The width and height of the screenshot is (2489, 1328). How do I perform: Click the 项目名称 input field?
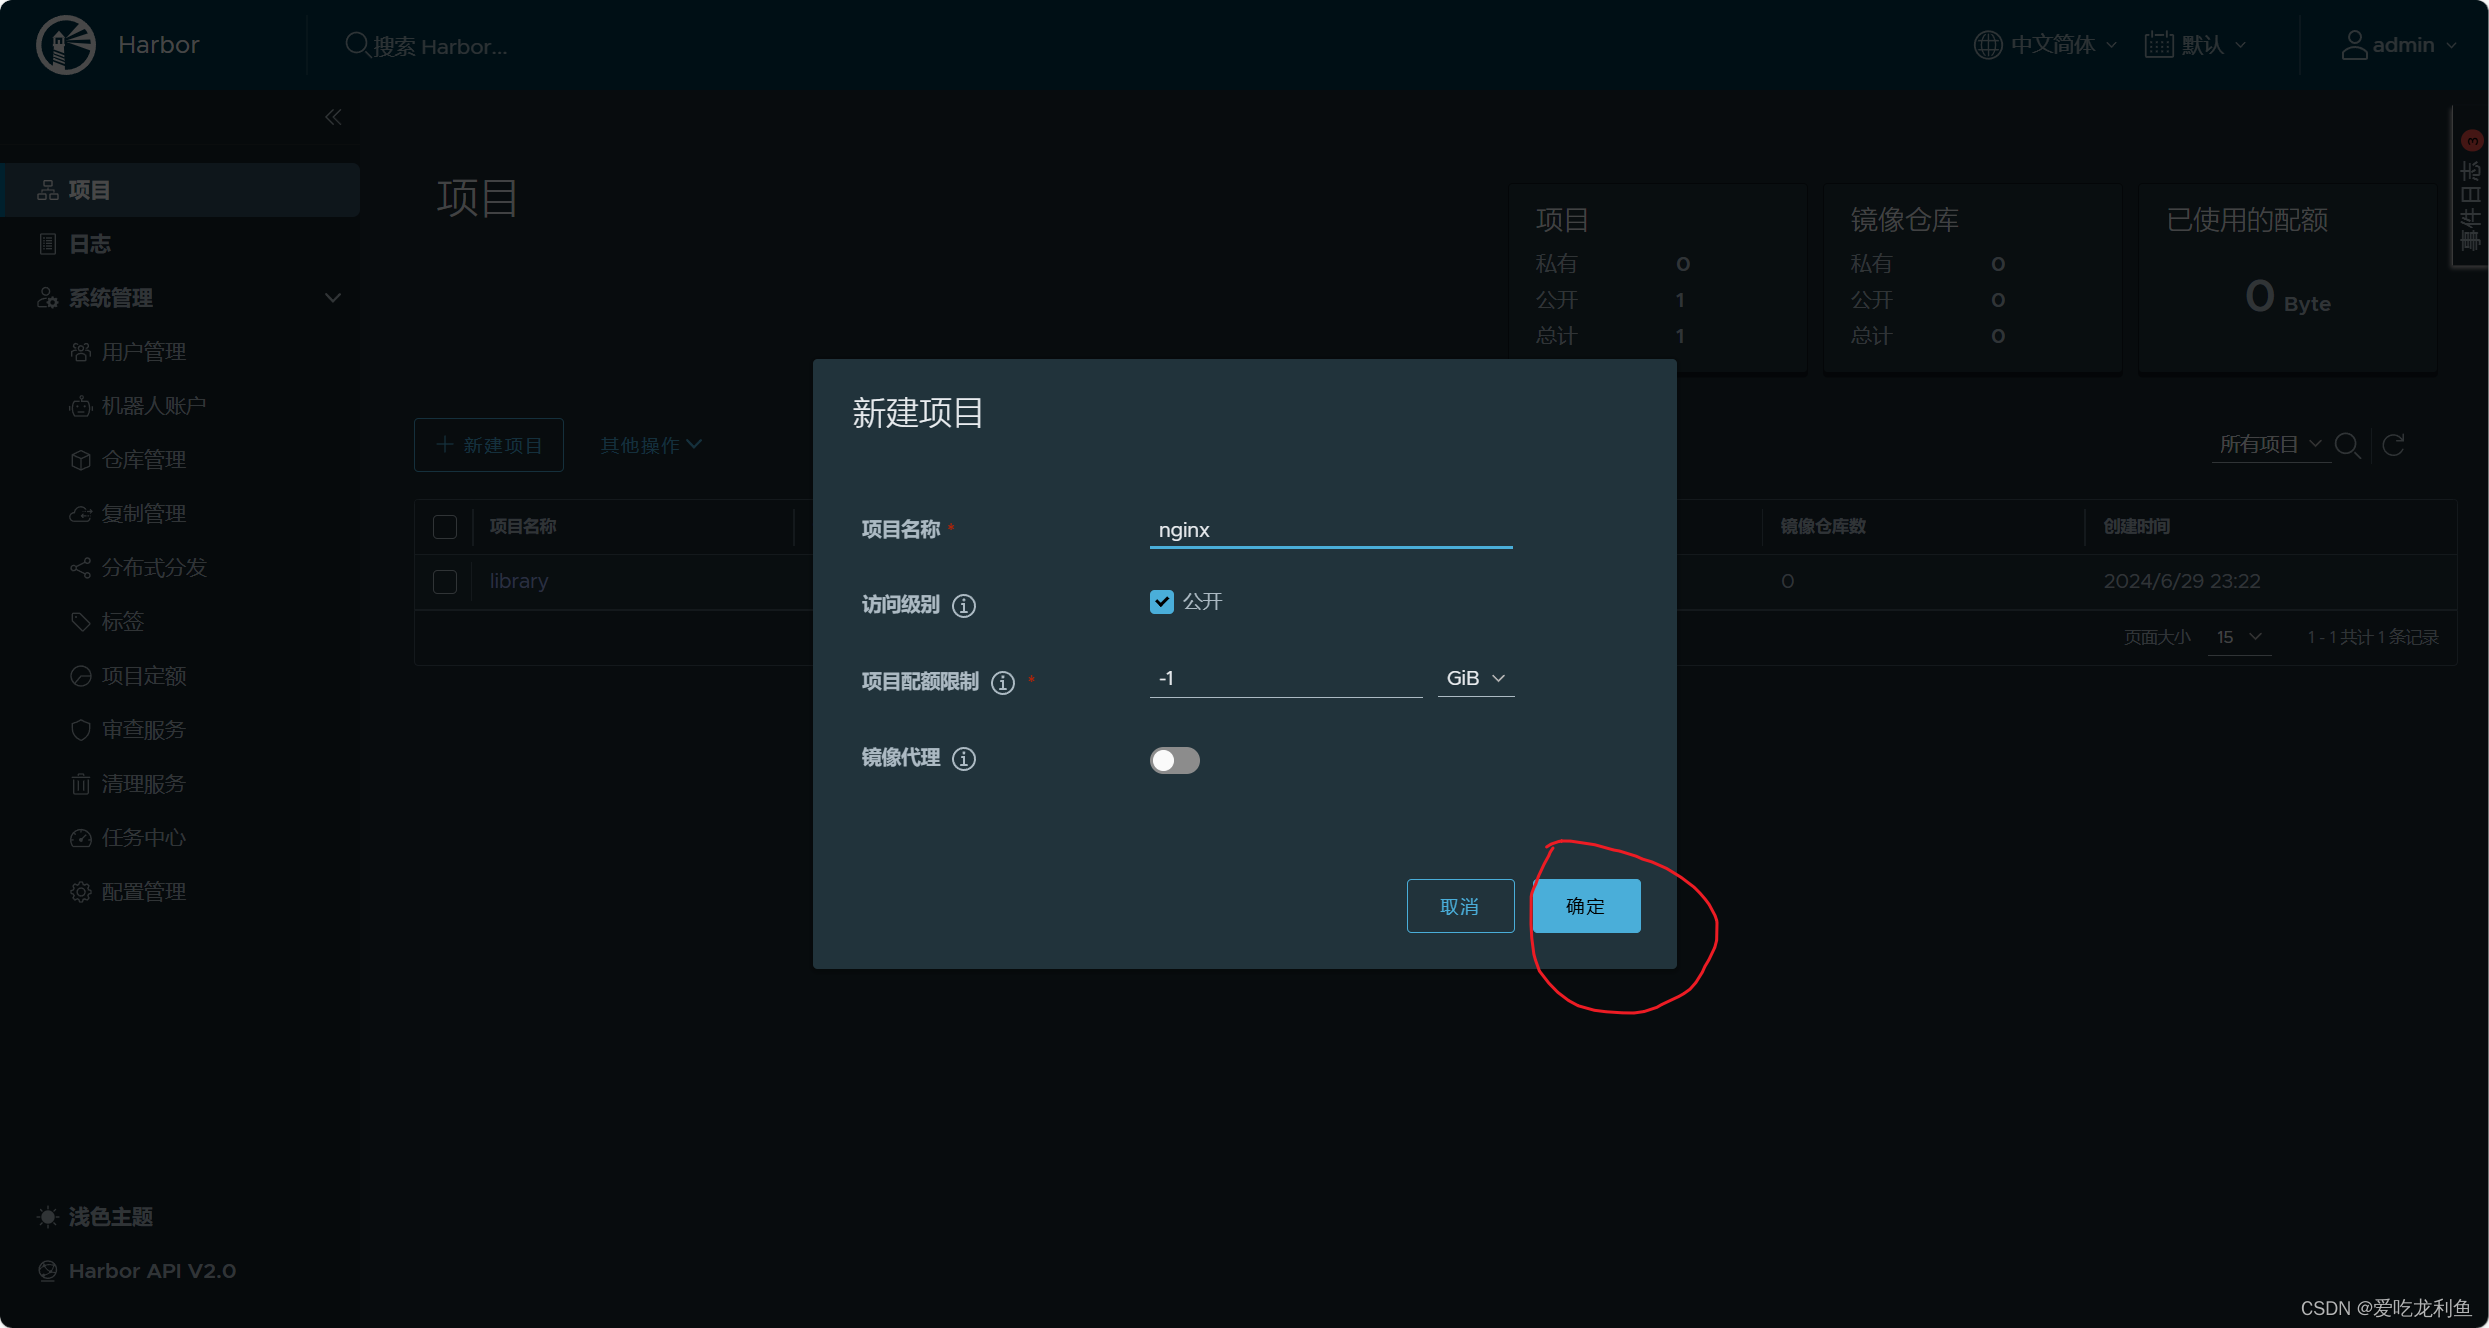click(1331, 530)
